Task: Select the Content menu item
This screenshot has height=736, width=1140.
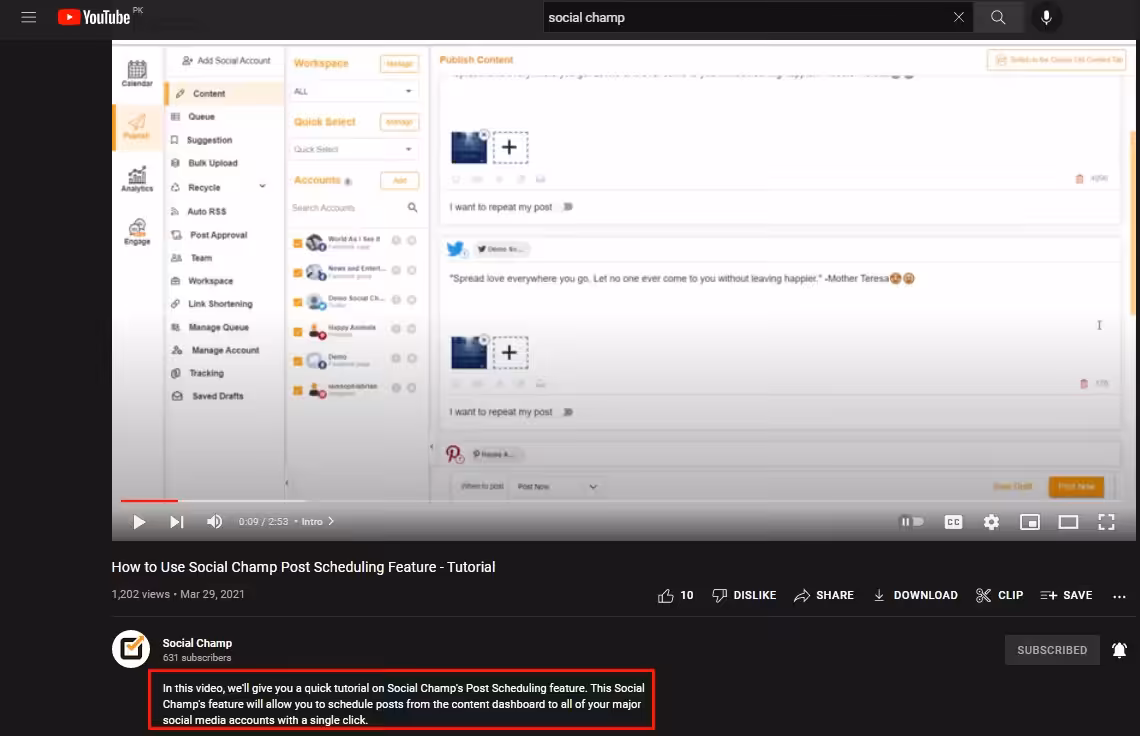Action: point(225,94)
